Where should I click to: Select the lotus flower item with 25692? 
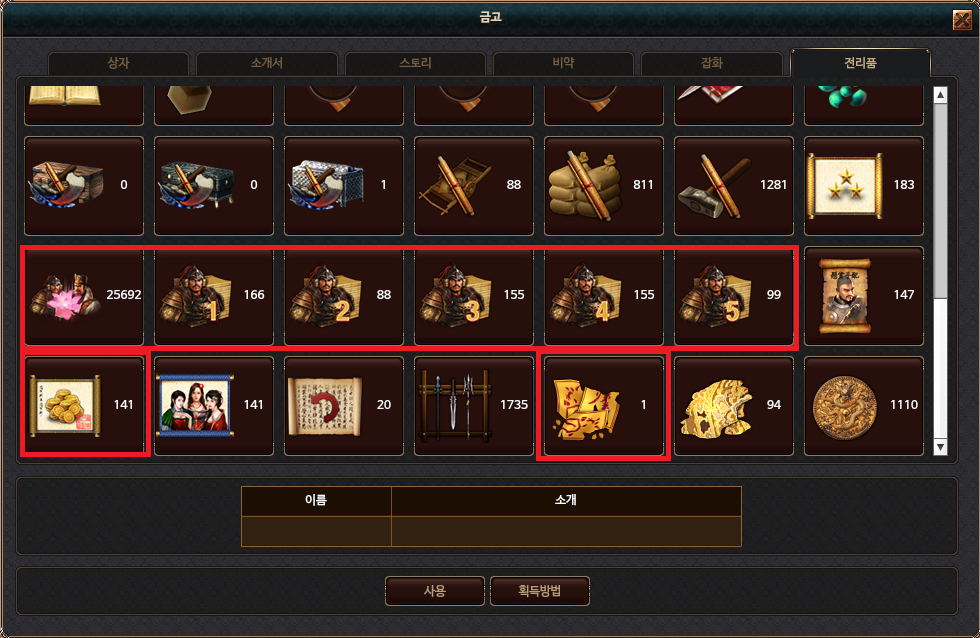pos(84,296)
